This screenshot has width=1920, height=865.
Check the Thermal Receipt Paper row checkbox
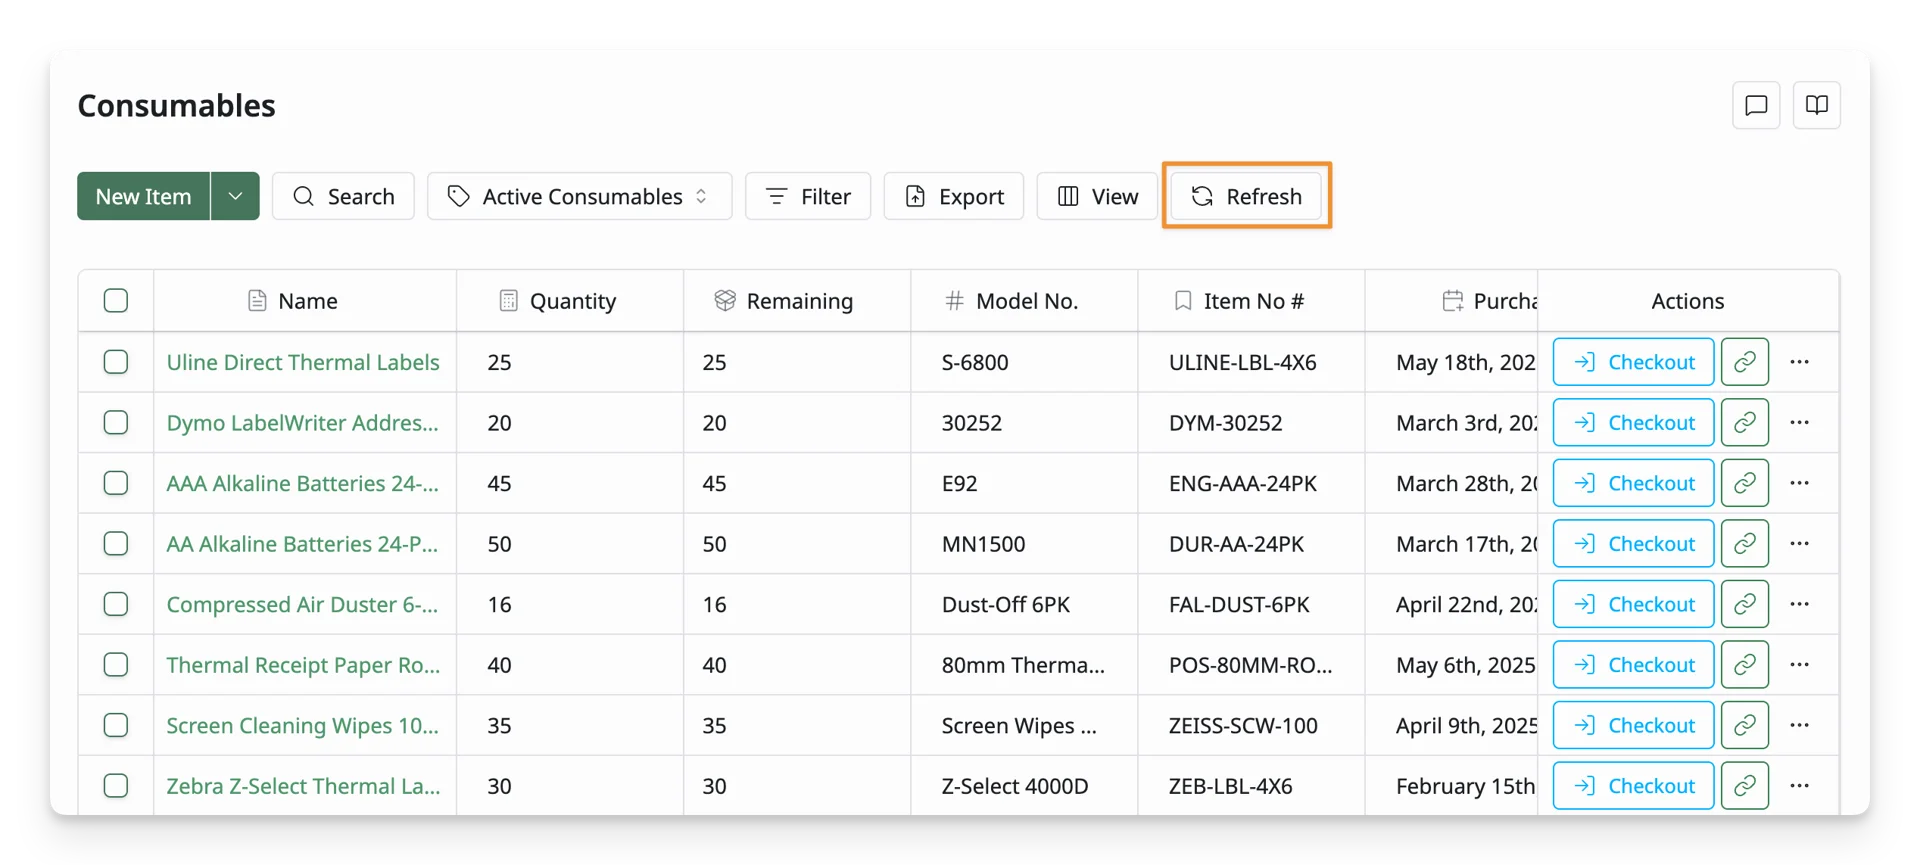point(116,665)
